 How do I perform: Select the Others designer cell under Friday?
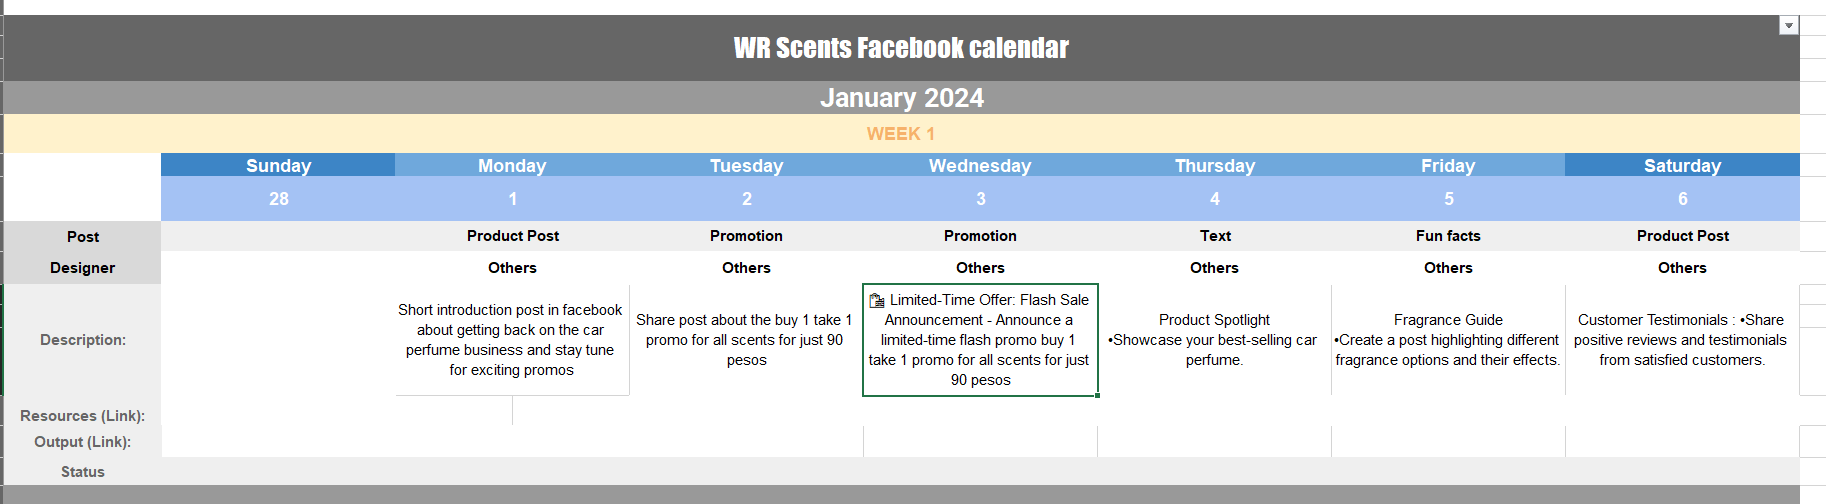(x=1448, y=268)
